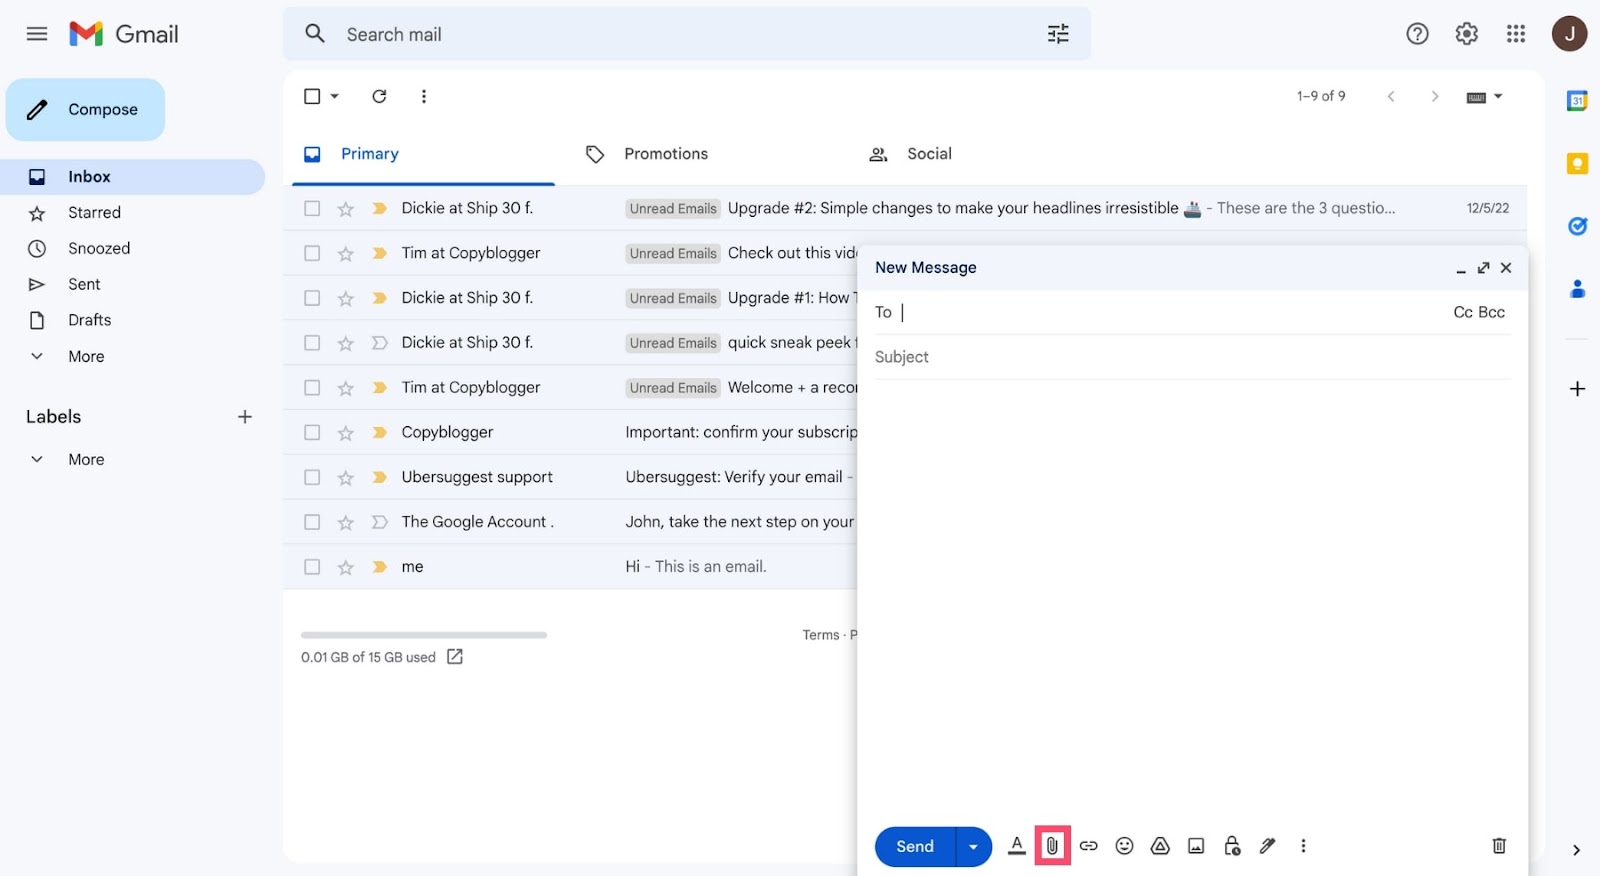Open more send options dropdown arrow
Image resolution: width=1600 pixels, height=876 pixels.
[x=973, y=847]
